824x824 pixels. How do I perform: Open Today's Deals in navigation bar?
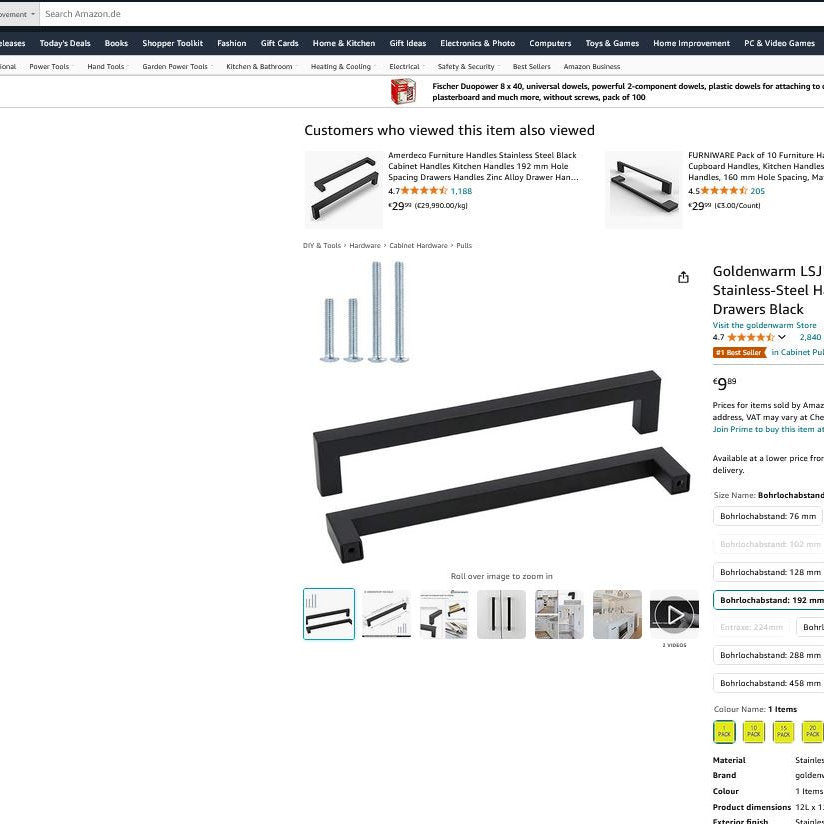[x=65, y=43]
